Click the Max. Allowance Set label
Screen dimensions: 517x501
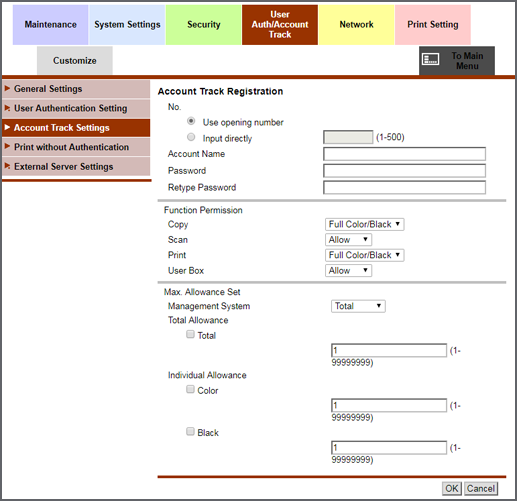click(x=202, y=292)
